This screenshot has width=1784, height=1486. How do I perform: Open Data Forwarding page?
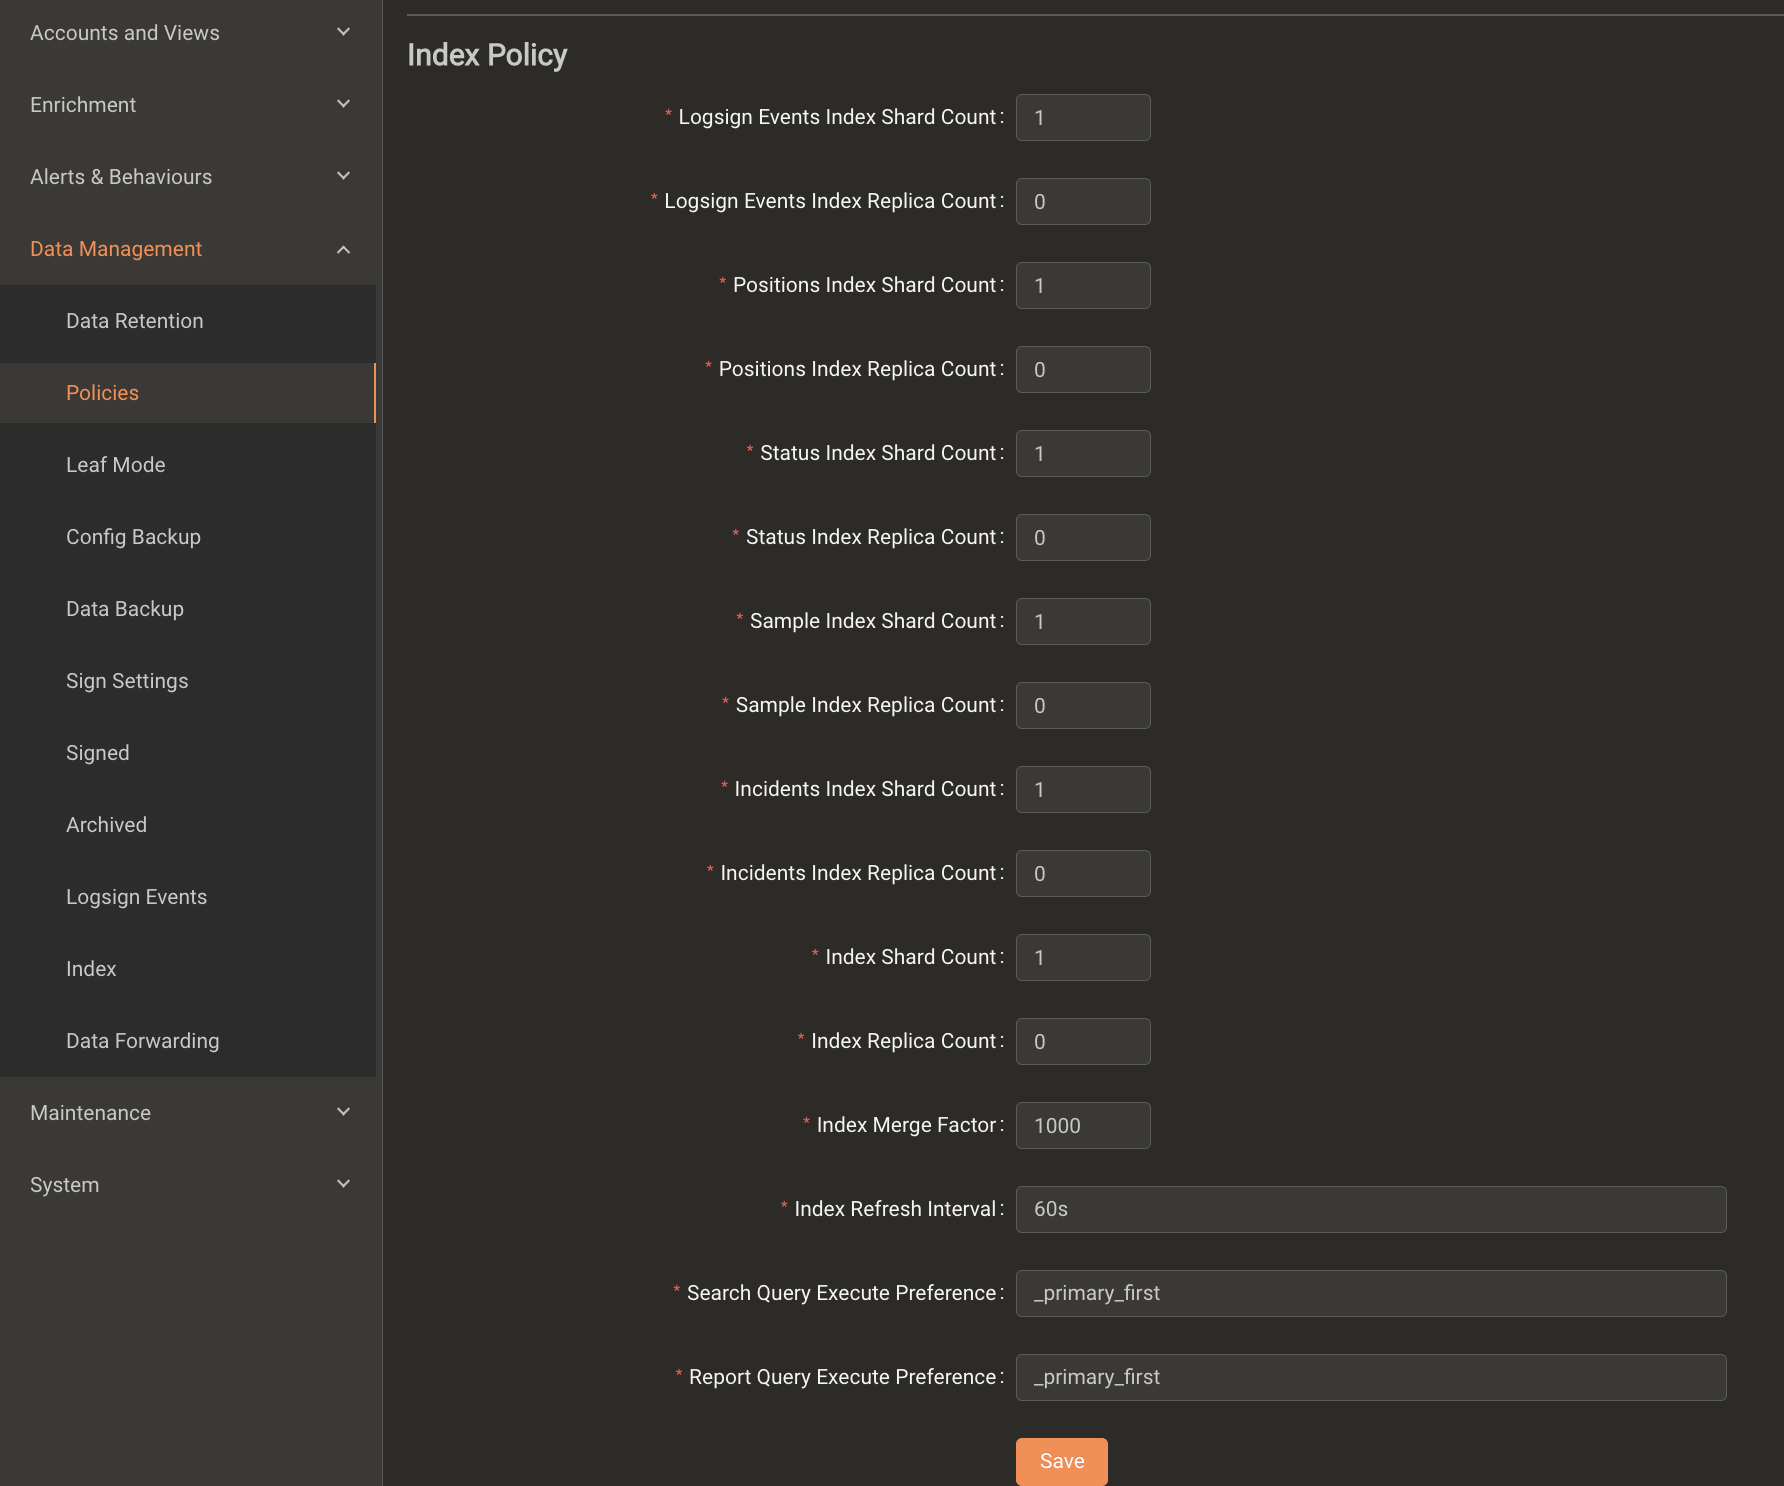tap(188, 1041)
